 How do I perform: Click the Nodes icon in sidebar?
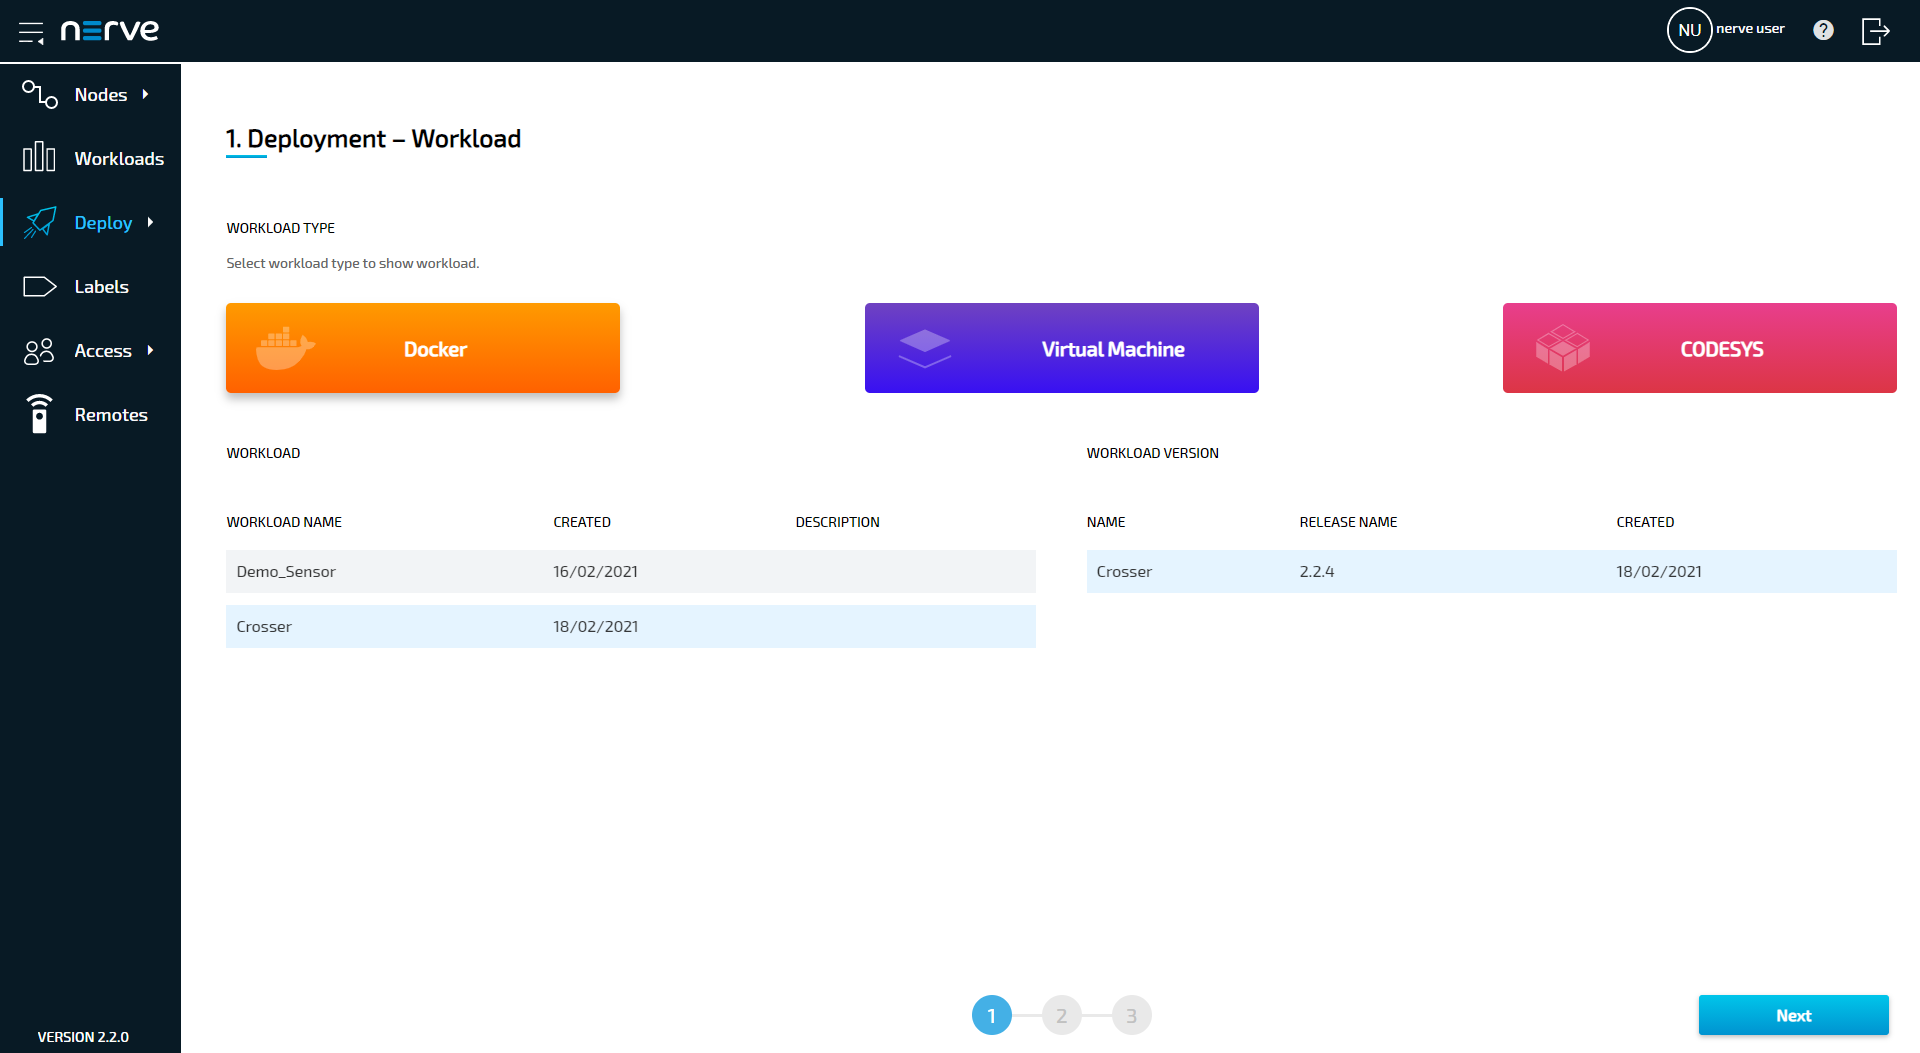[x=39, y=94]
